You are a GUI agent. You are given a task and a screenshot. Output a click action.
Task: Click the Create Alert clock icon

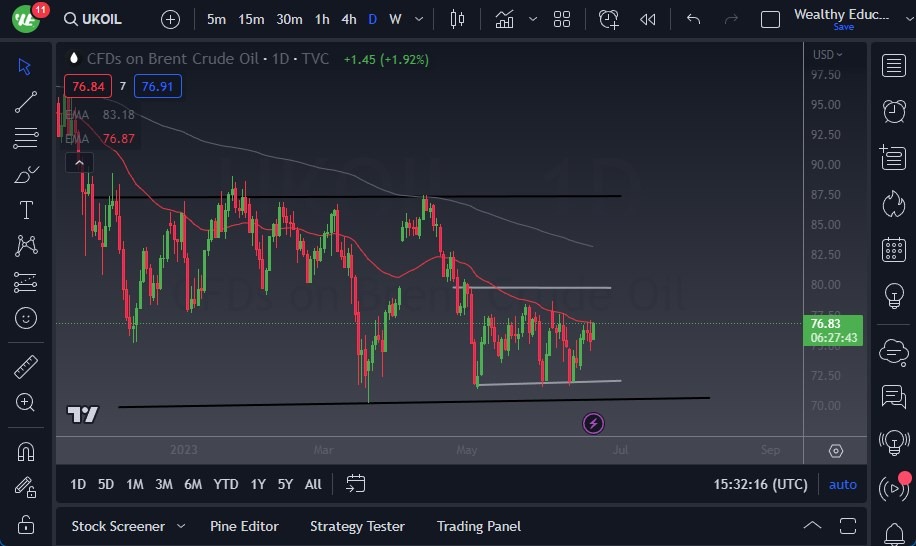coord(609,19)
